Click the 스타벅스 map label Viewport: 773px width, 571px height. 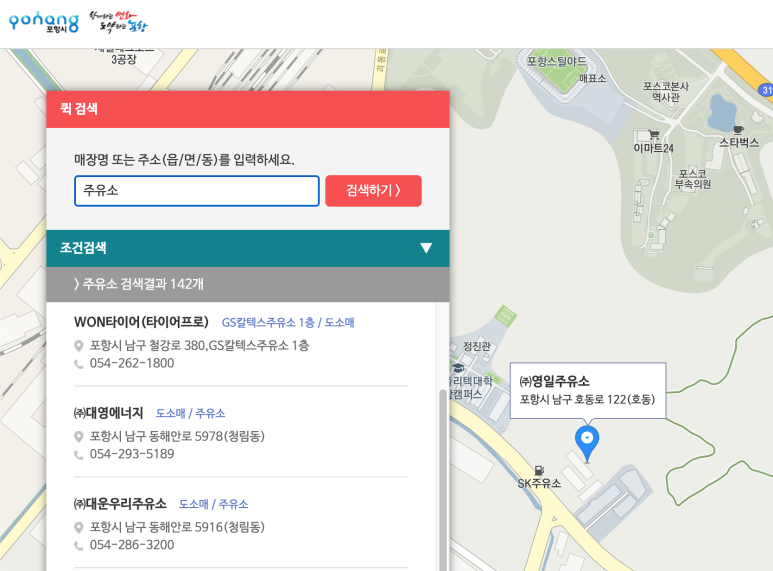739,143
